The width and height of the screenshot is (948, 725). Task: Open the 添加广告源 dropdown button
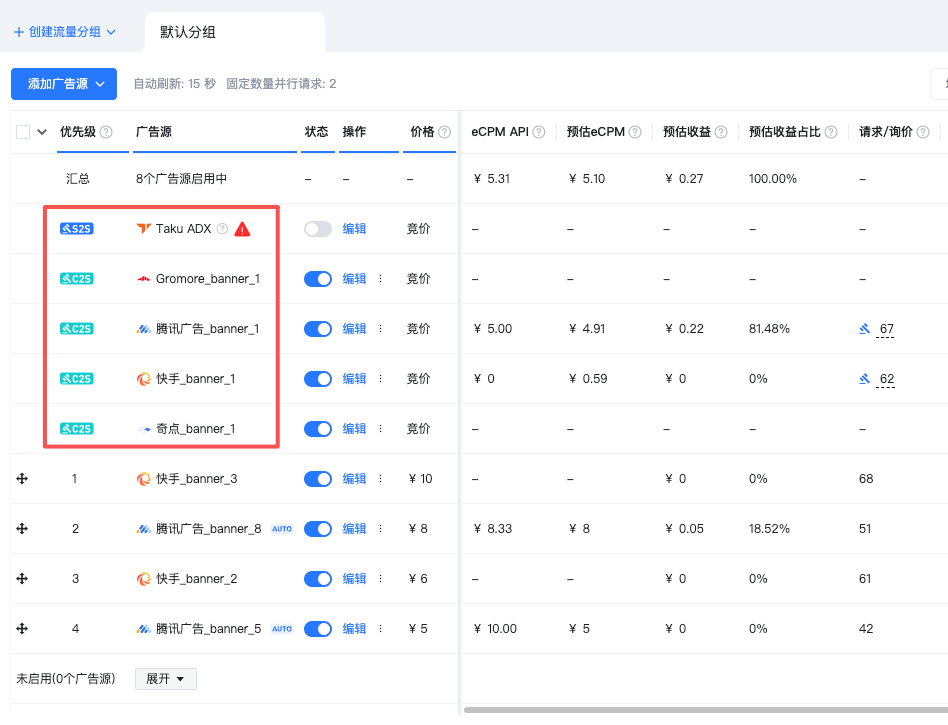[x=64, y=84]
